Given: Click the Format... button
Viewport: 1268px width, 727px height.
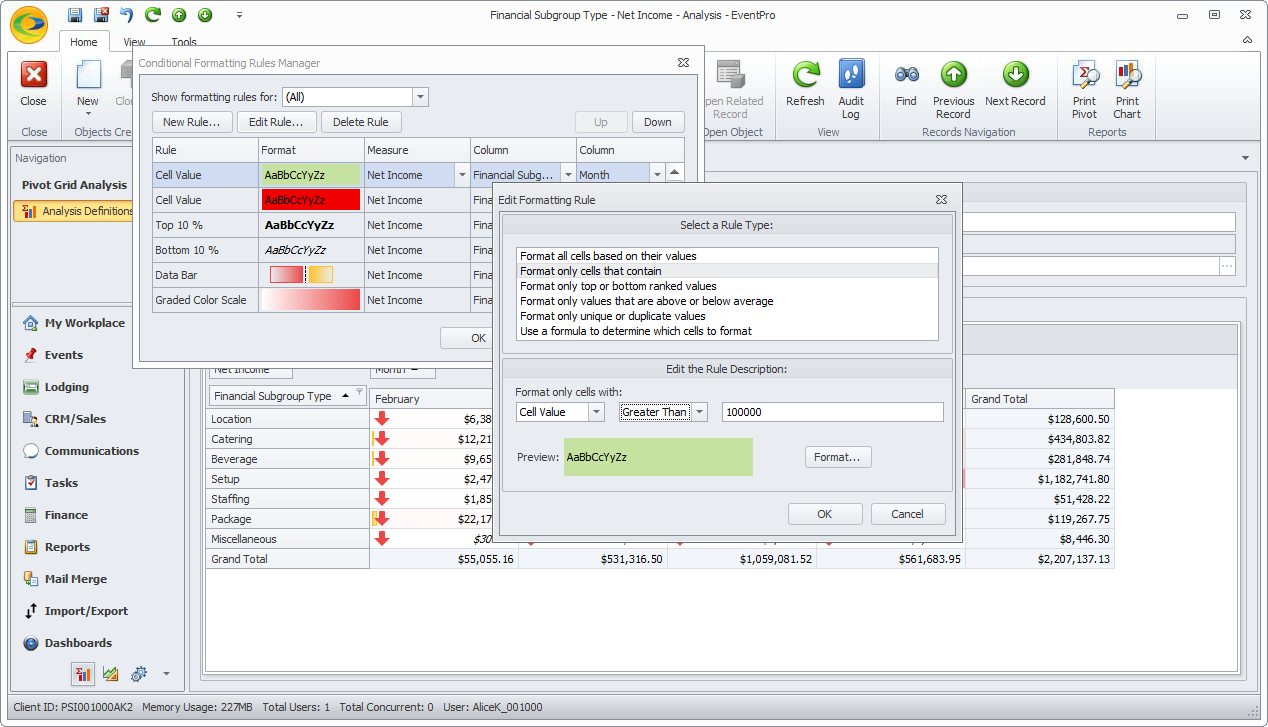Looking at the screenshot, I should point(838,457).
